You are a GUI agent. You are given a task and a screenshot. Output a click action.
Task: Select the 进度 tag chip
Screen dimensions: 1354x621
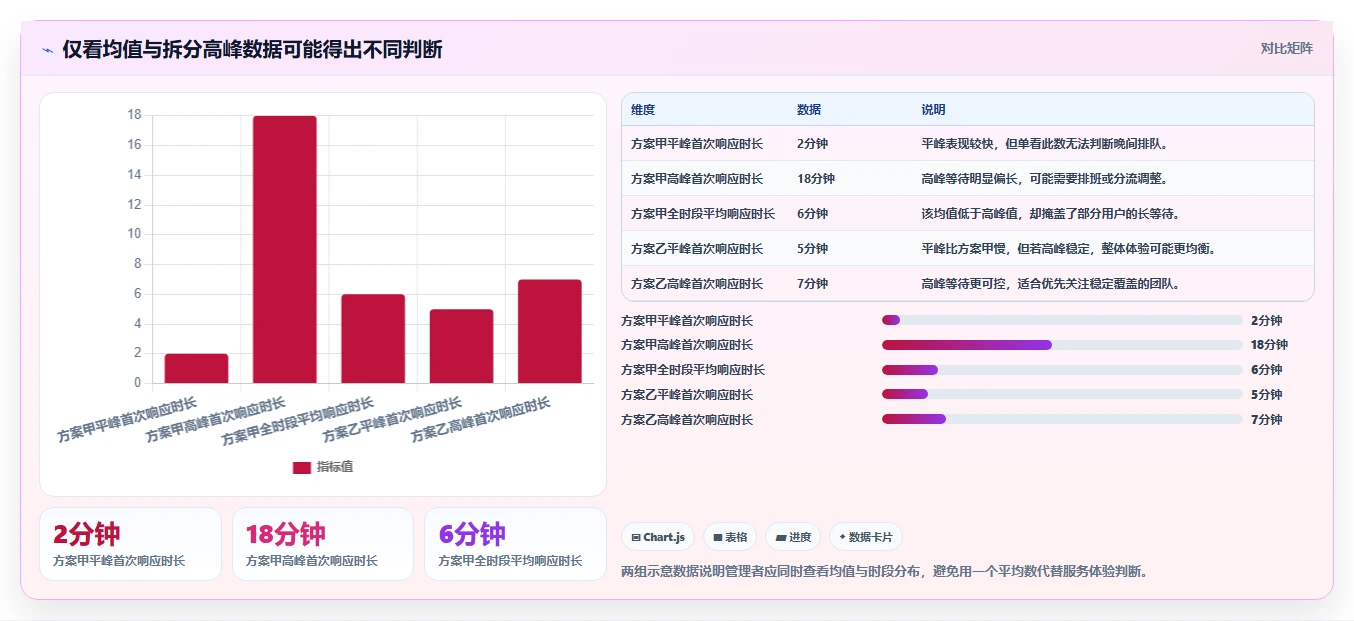[x=793, y=537]
